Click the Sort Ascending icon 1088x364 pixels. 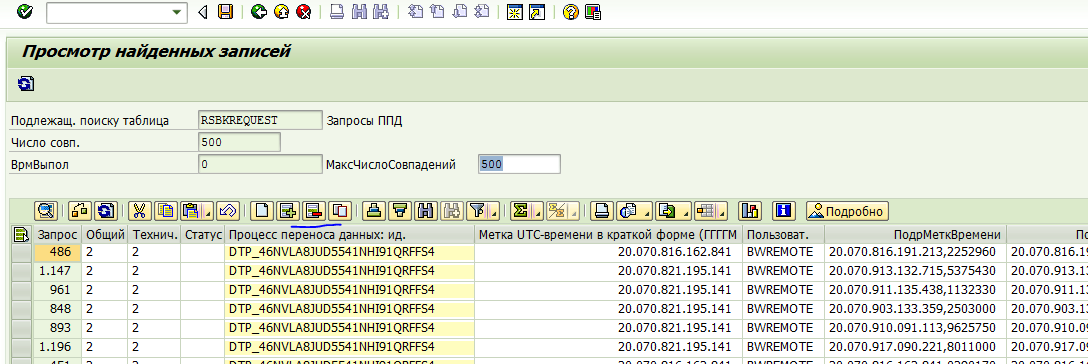coord(374,210)
